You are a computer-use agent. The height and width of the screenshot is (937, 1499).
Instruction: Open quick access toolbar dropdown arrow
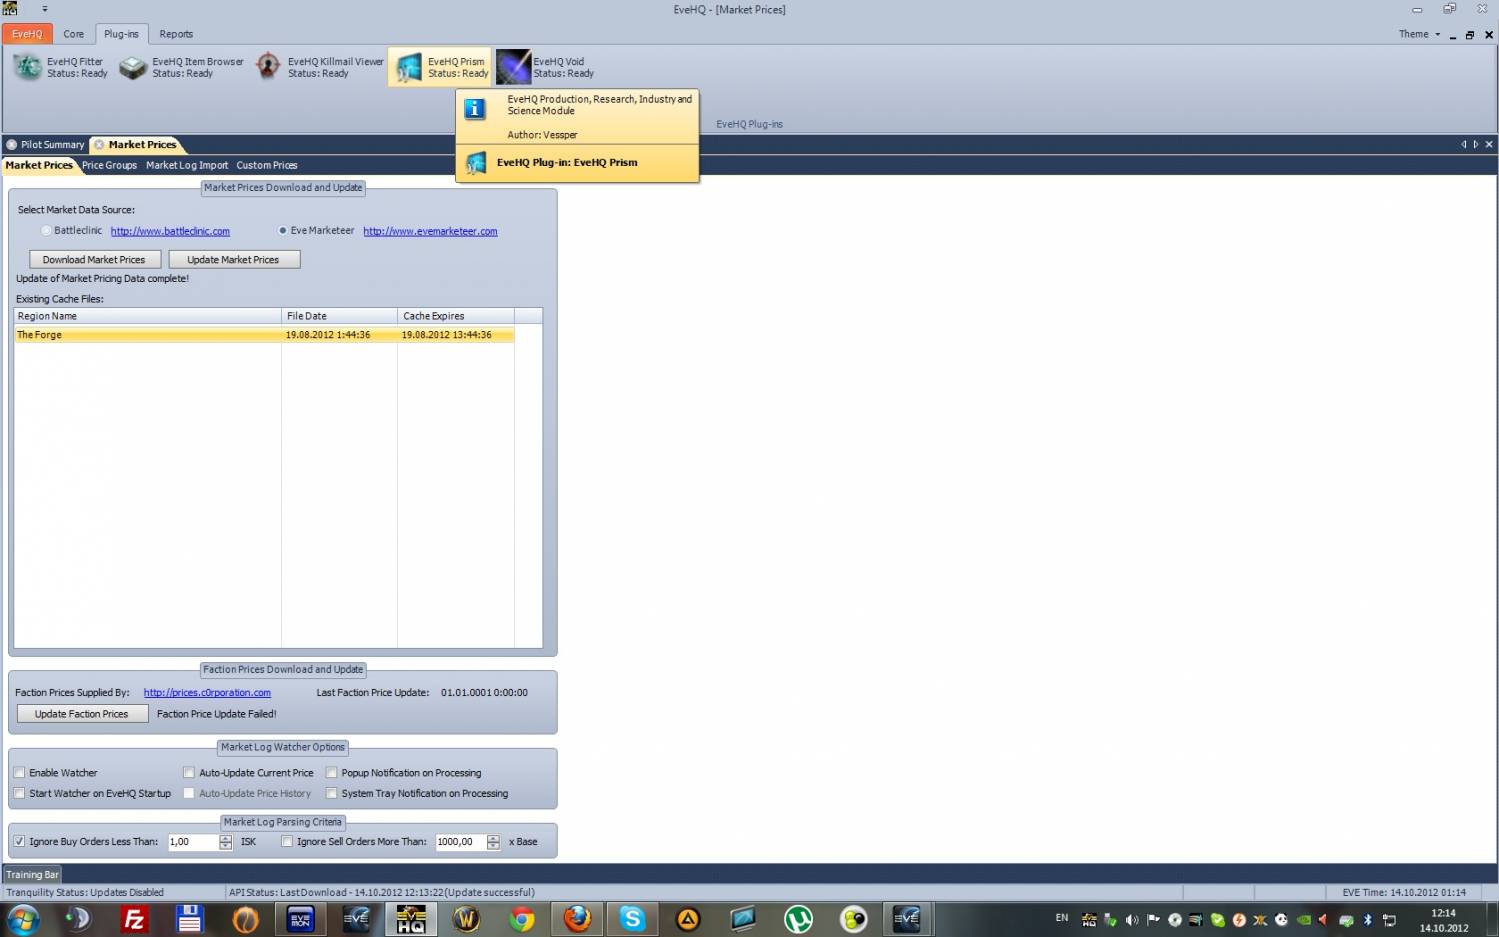coord(45,9)
